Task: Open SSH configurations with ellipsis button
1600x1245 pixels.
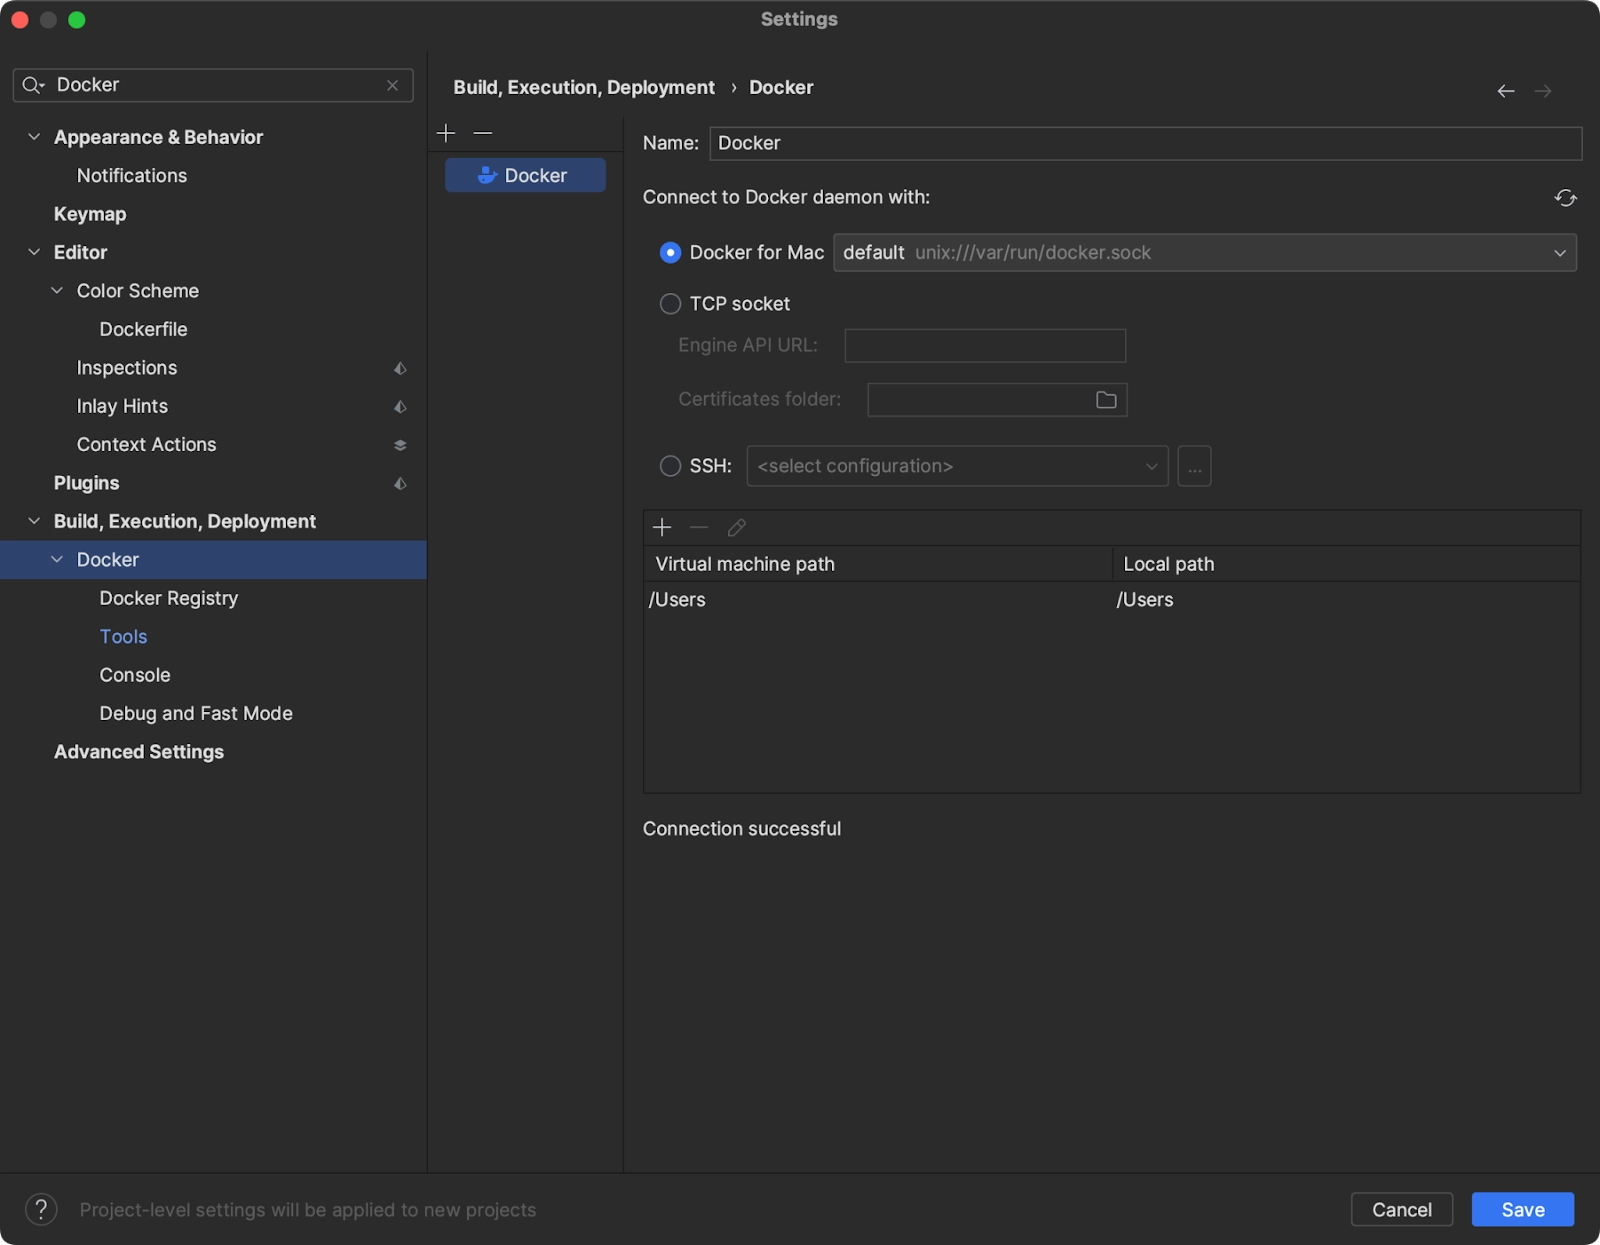Action: pos(1194,466)
